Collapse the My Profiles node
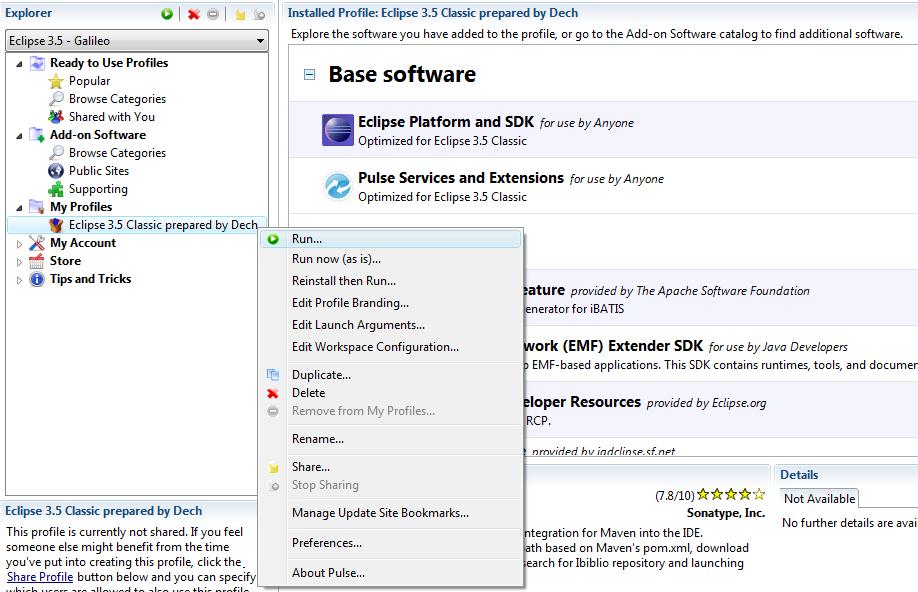This screenshot has height=592, width=918. tap(19, 208)
